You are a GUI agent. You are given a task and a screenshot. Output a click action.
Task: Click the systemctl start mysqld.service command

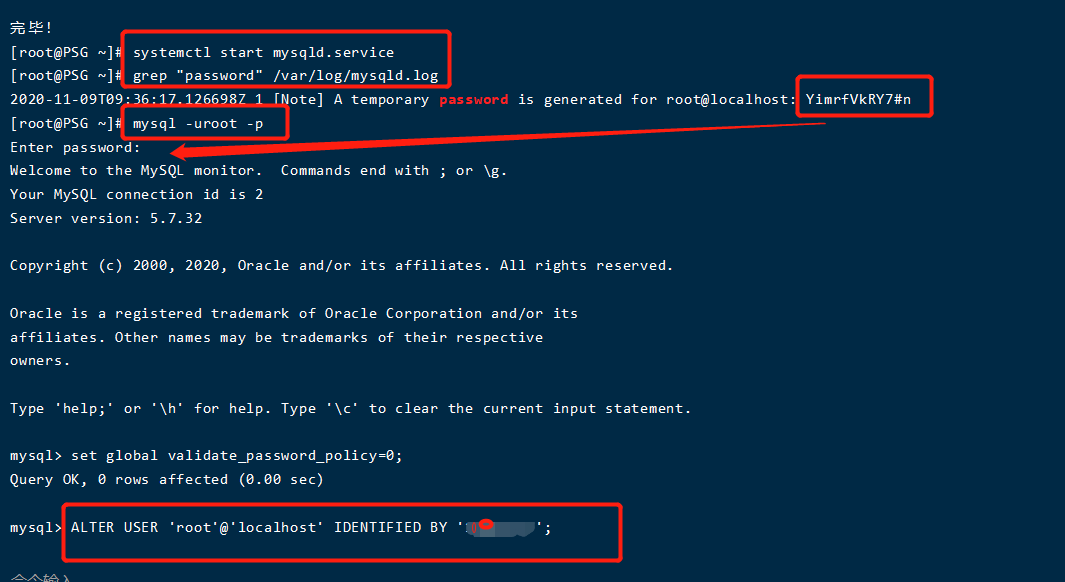pyautogui.click(x=264, y=52)
